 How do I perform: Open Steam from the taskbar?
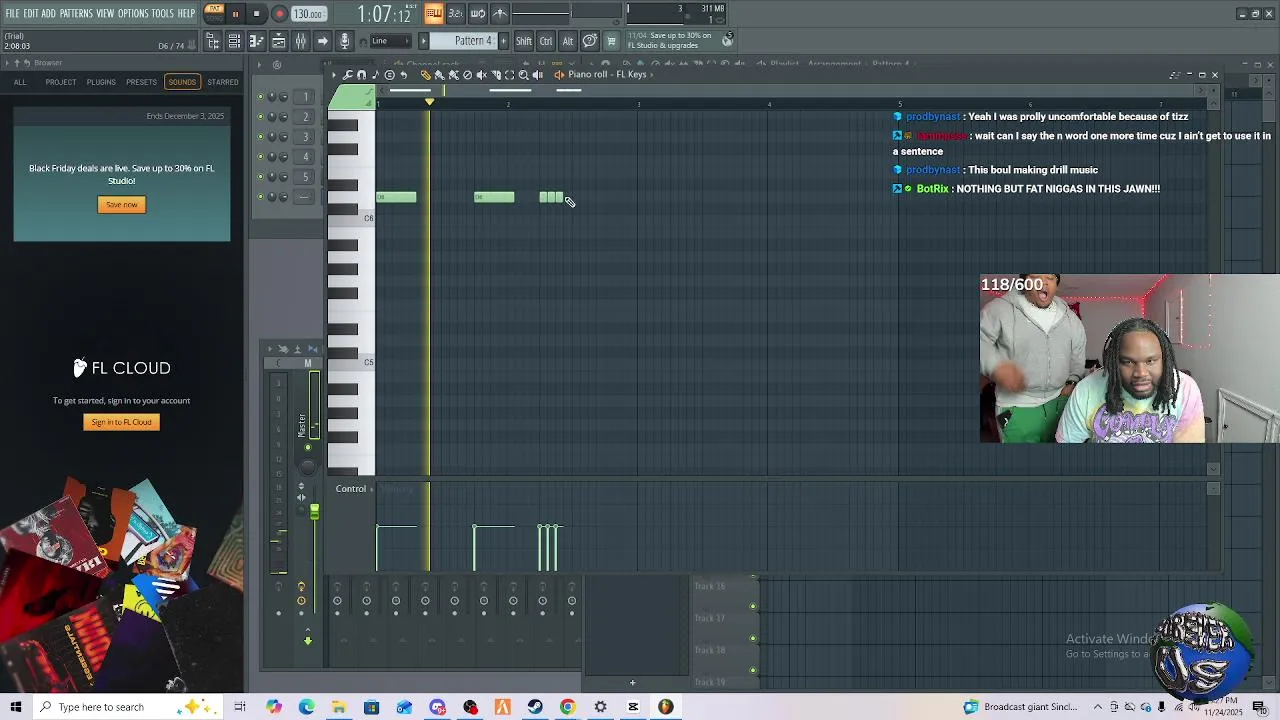[x=535, y=707]
